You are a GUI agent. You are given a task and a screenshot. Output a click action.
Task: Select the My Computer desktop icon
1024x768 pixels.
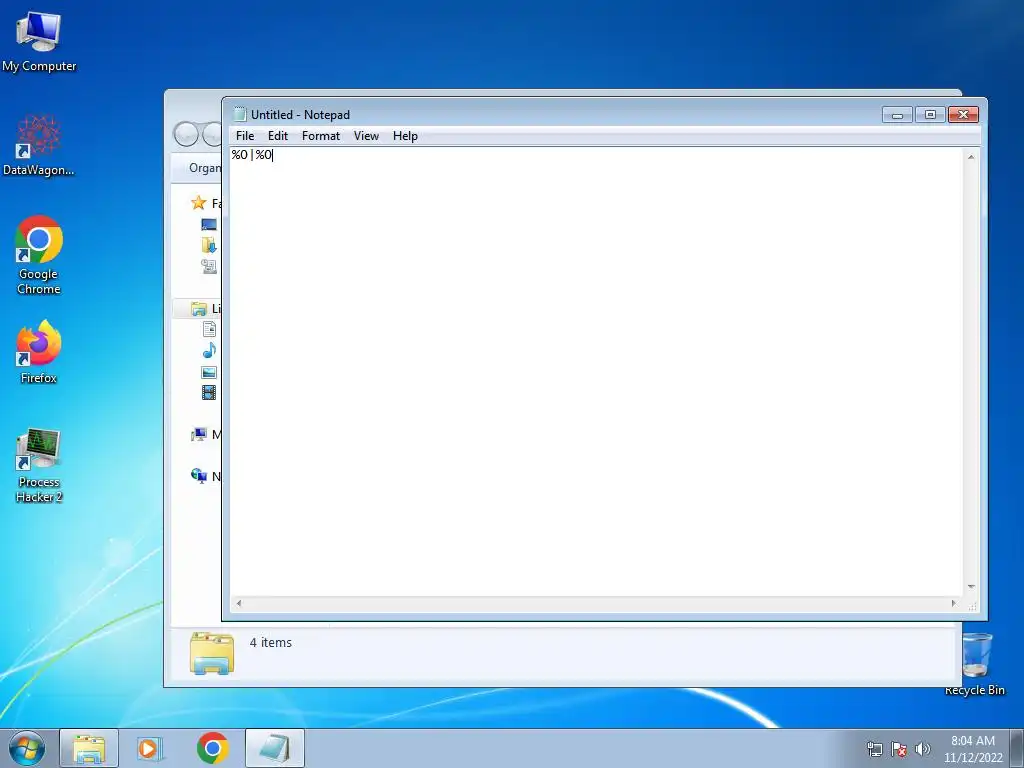click(x=39, y=42)
